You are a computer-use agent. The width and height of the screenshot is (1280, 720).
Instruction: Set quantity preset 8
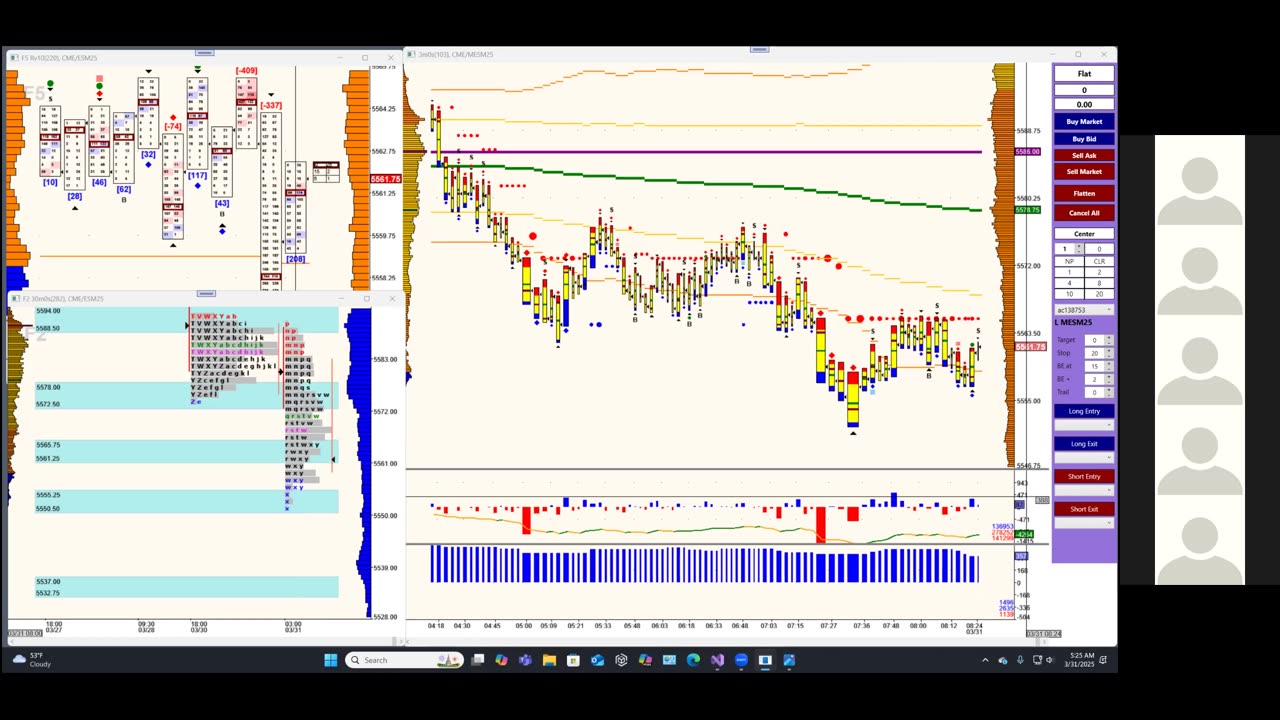click(1099, 283)
